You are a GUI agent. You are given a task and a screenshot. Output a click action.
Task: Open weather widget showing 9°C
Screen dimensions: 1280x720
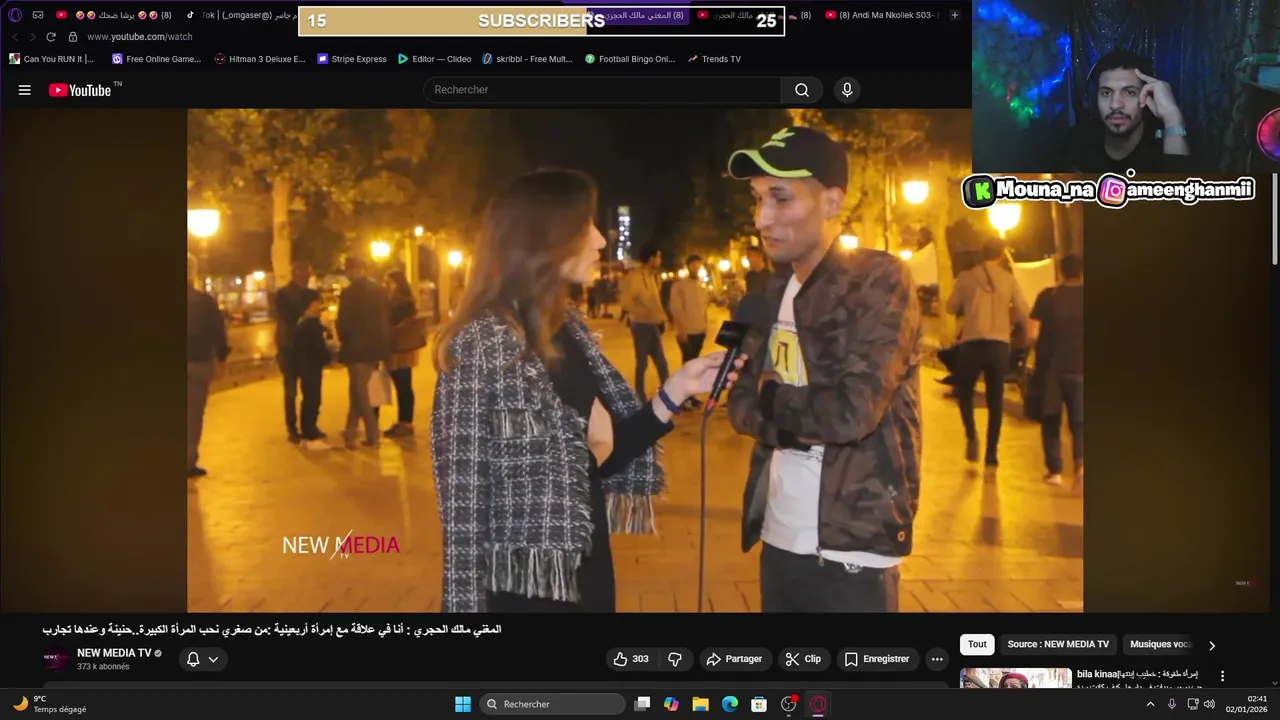(x=50, y=704)
